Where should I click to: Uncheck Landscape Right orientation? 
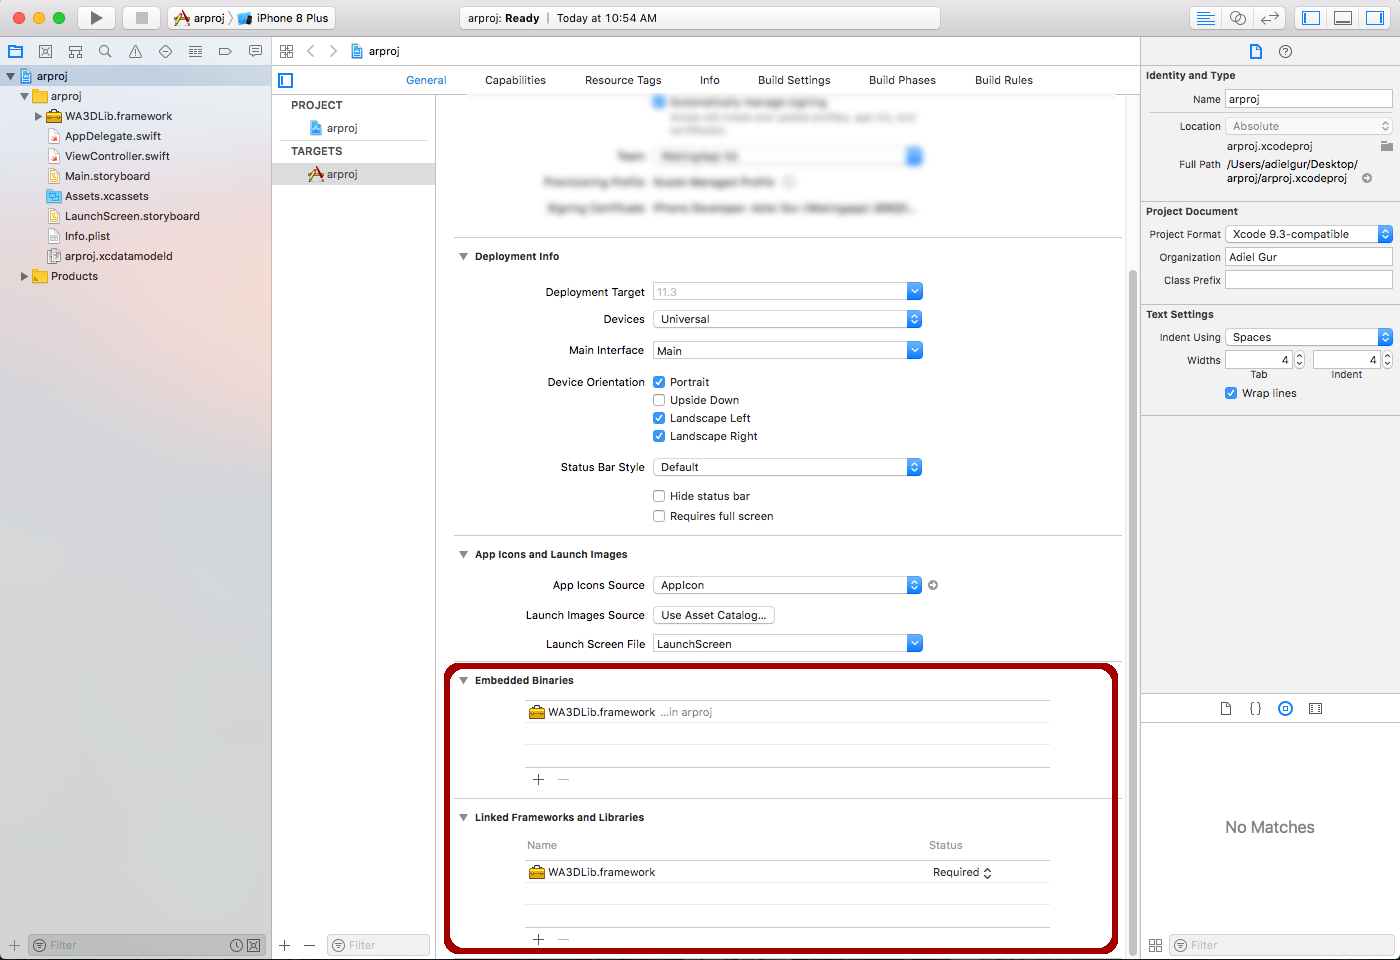[659, 436]
